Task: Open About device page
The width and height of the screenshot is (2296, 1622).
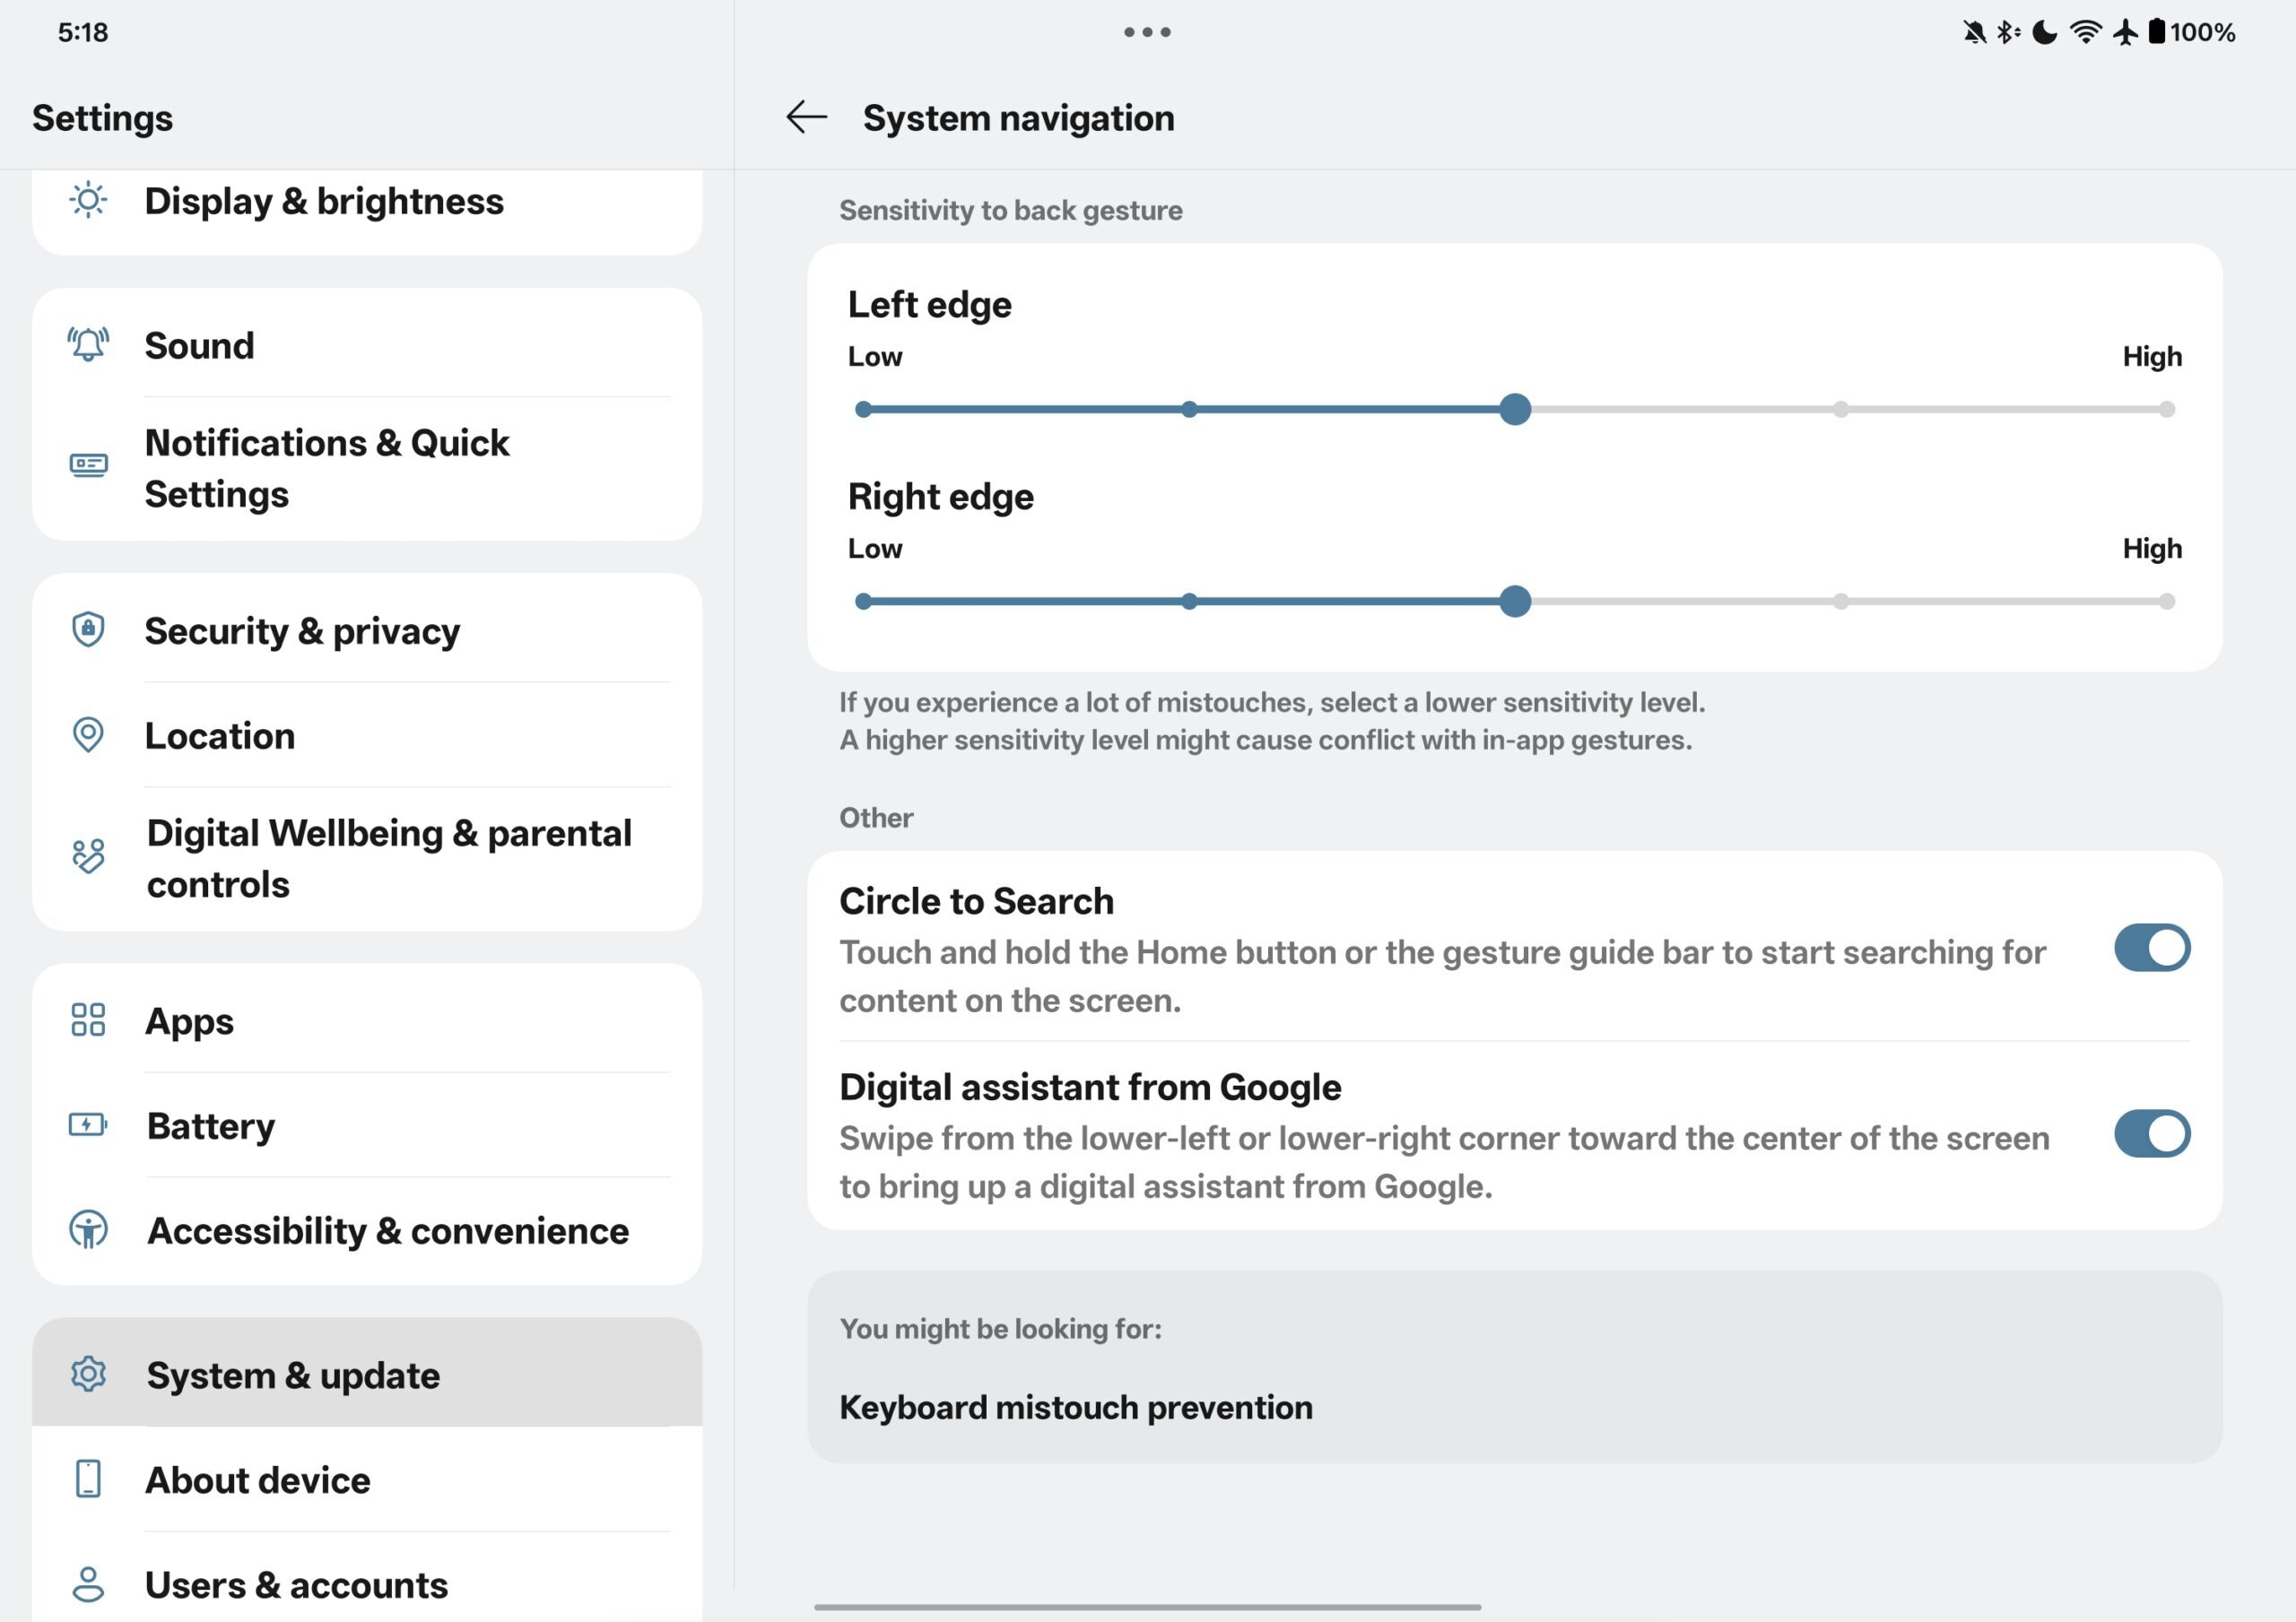Action: click(x=258, y=1480)
